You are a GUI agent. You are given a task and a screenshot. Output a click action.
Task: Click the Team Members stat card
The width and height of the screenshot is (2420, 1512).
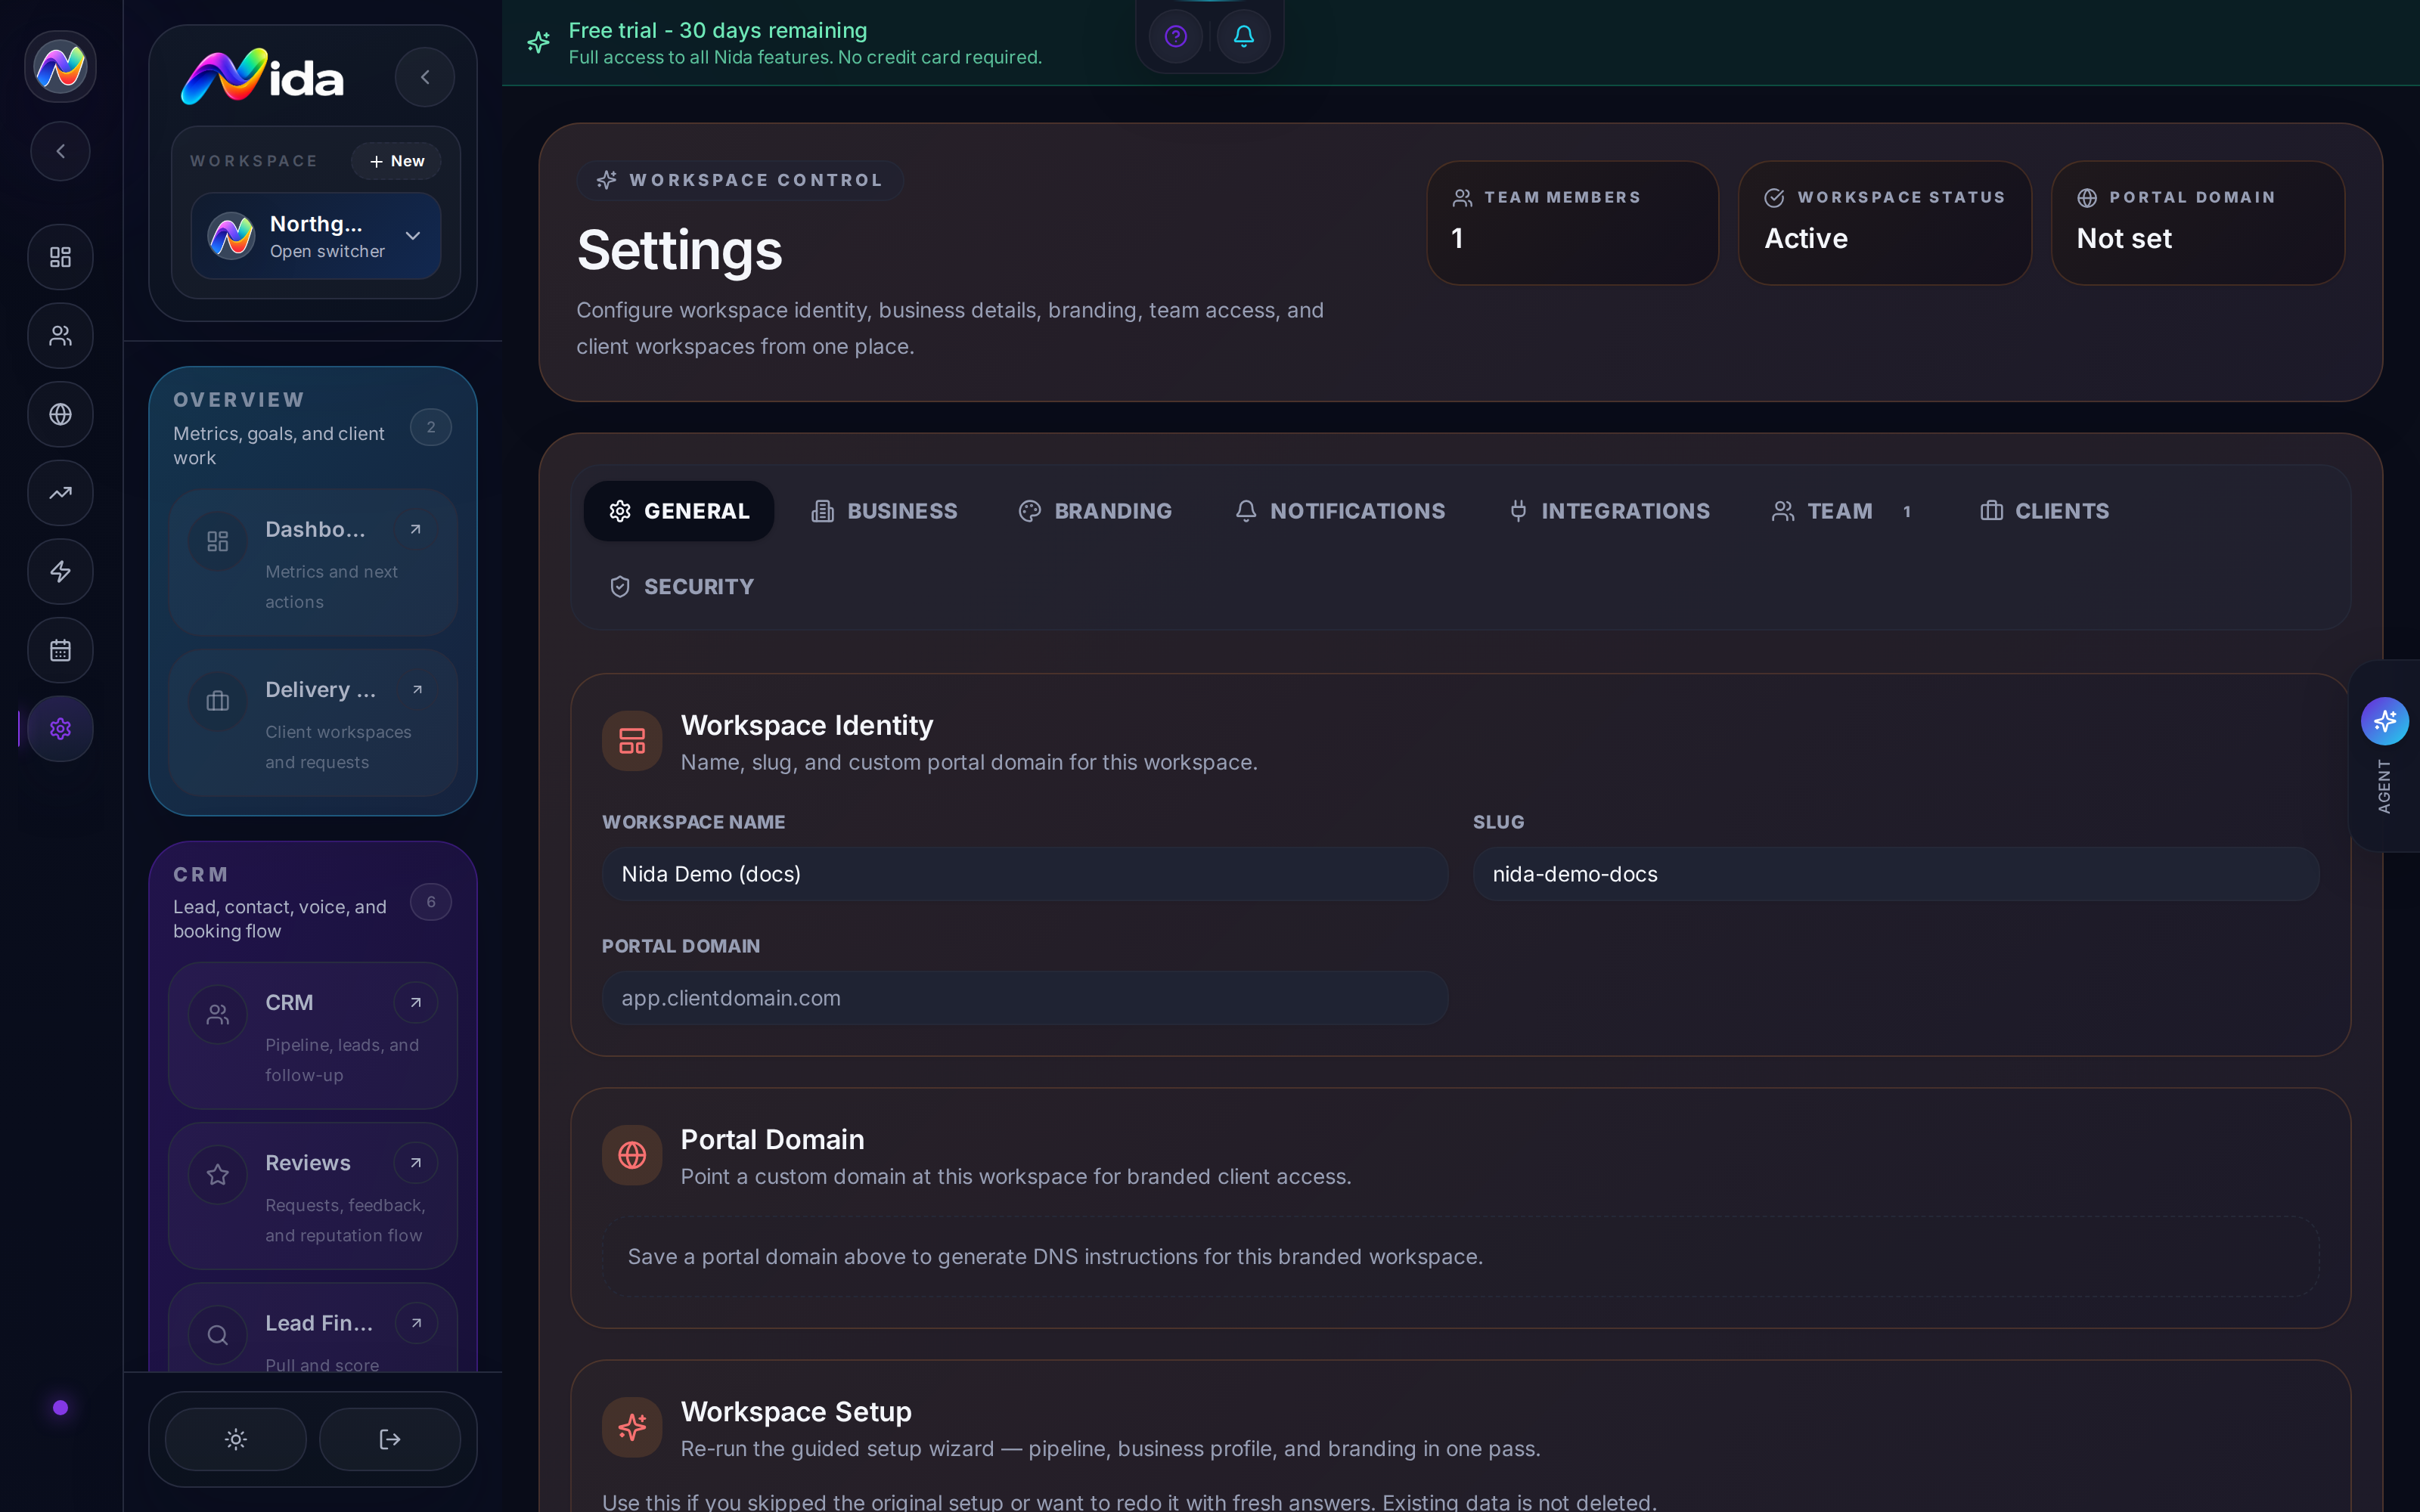tap(1572, 223)
